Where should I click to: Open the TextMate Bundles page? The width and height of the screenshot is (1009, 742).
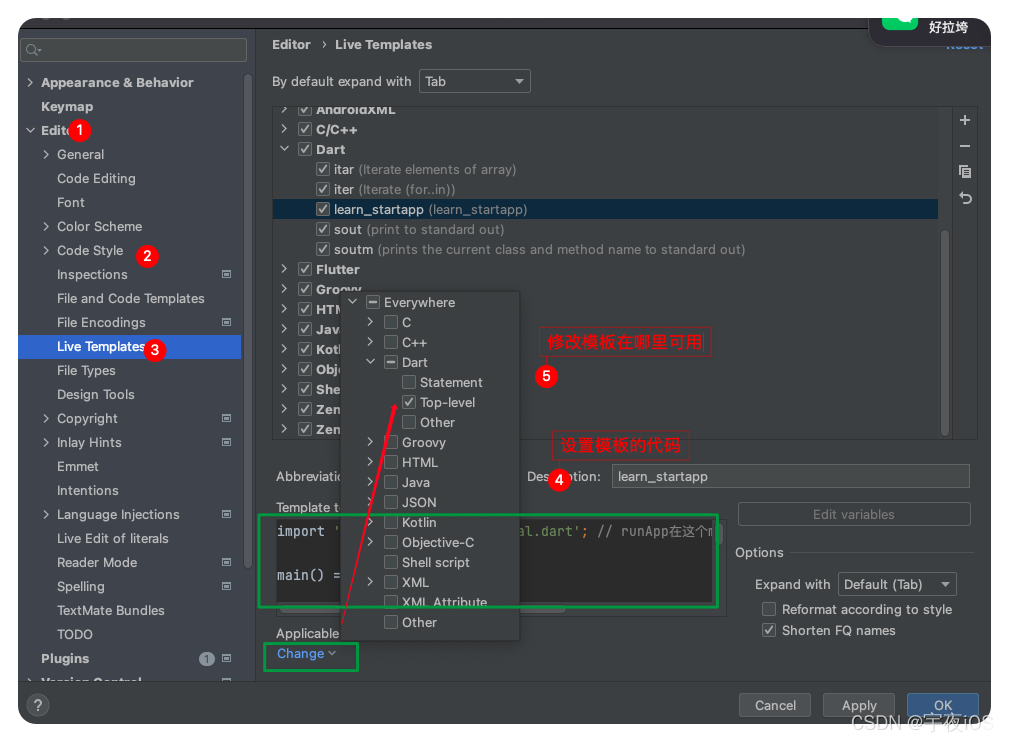pos(111,611)
